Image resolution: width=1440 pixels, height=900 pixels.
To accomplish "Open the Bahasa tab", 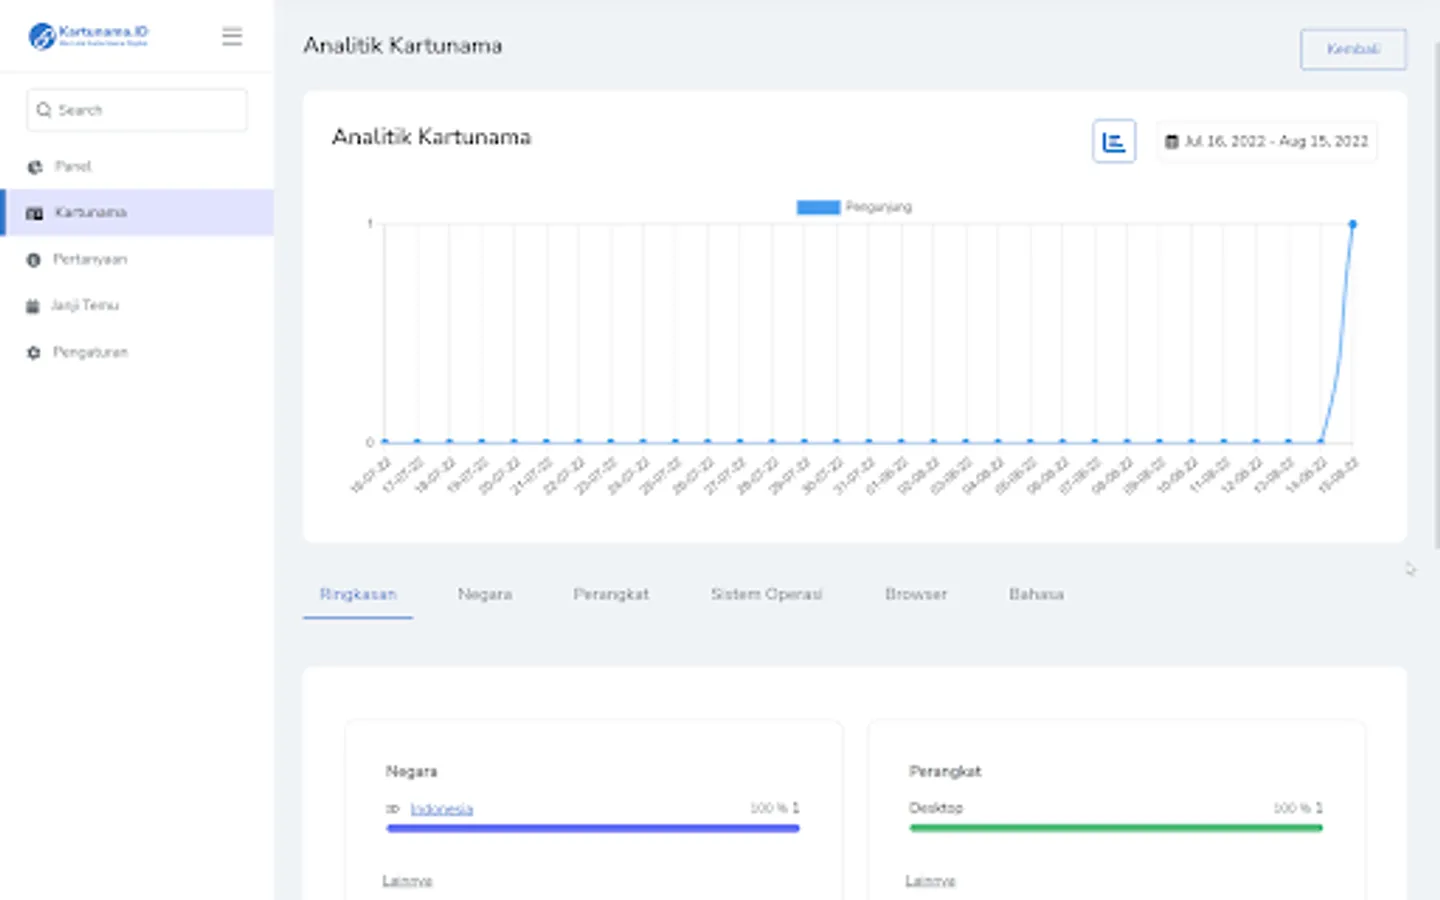I will [x=1036, y=594].
